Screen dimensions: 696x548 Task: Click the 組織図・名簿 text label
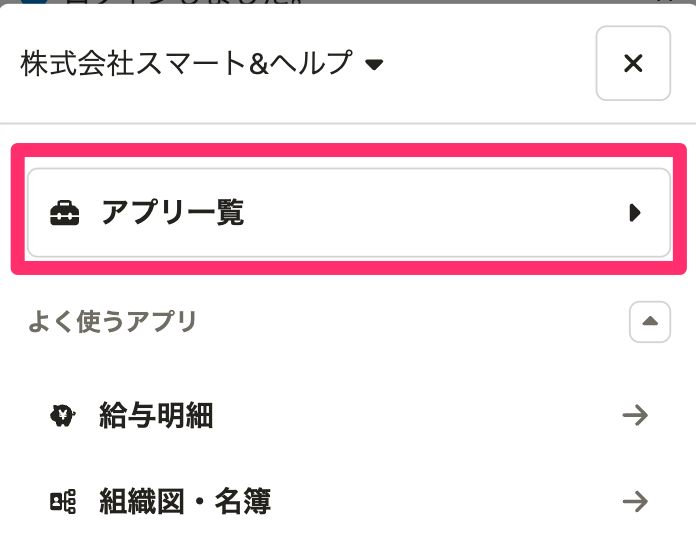pos(185,501)
